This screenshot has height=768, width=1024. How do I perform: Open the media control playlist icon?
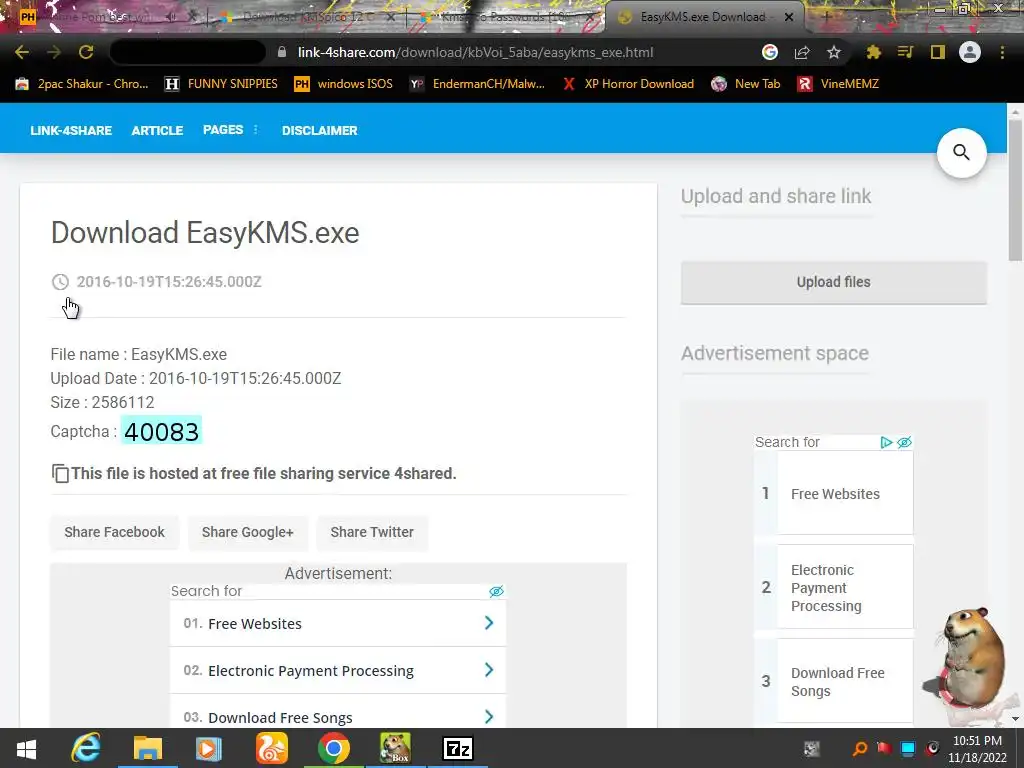(x=905, y=52)
